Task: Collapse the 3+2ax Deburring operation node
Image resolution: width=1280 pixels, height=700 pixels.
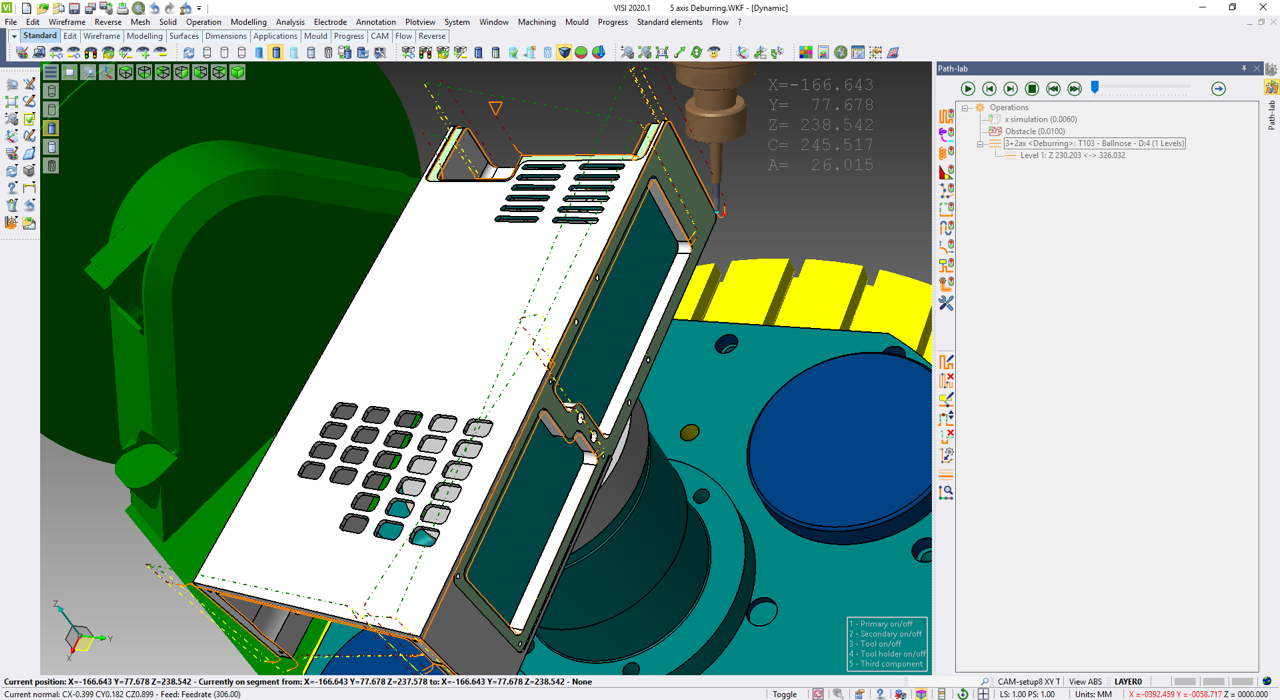Action: click(x=981, y=144)
